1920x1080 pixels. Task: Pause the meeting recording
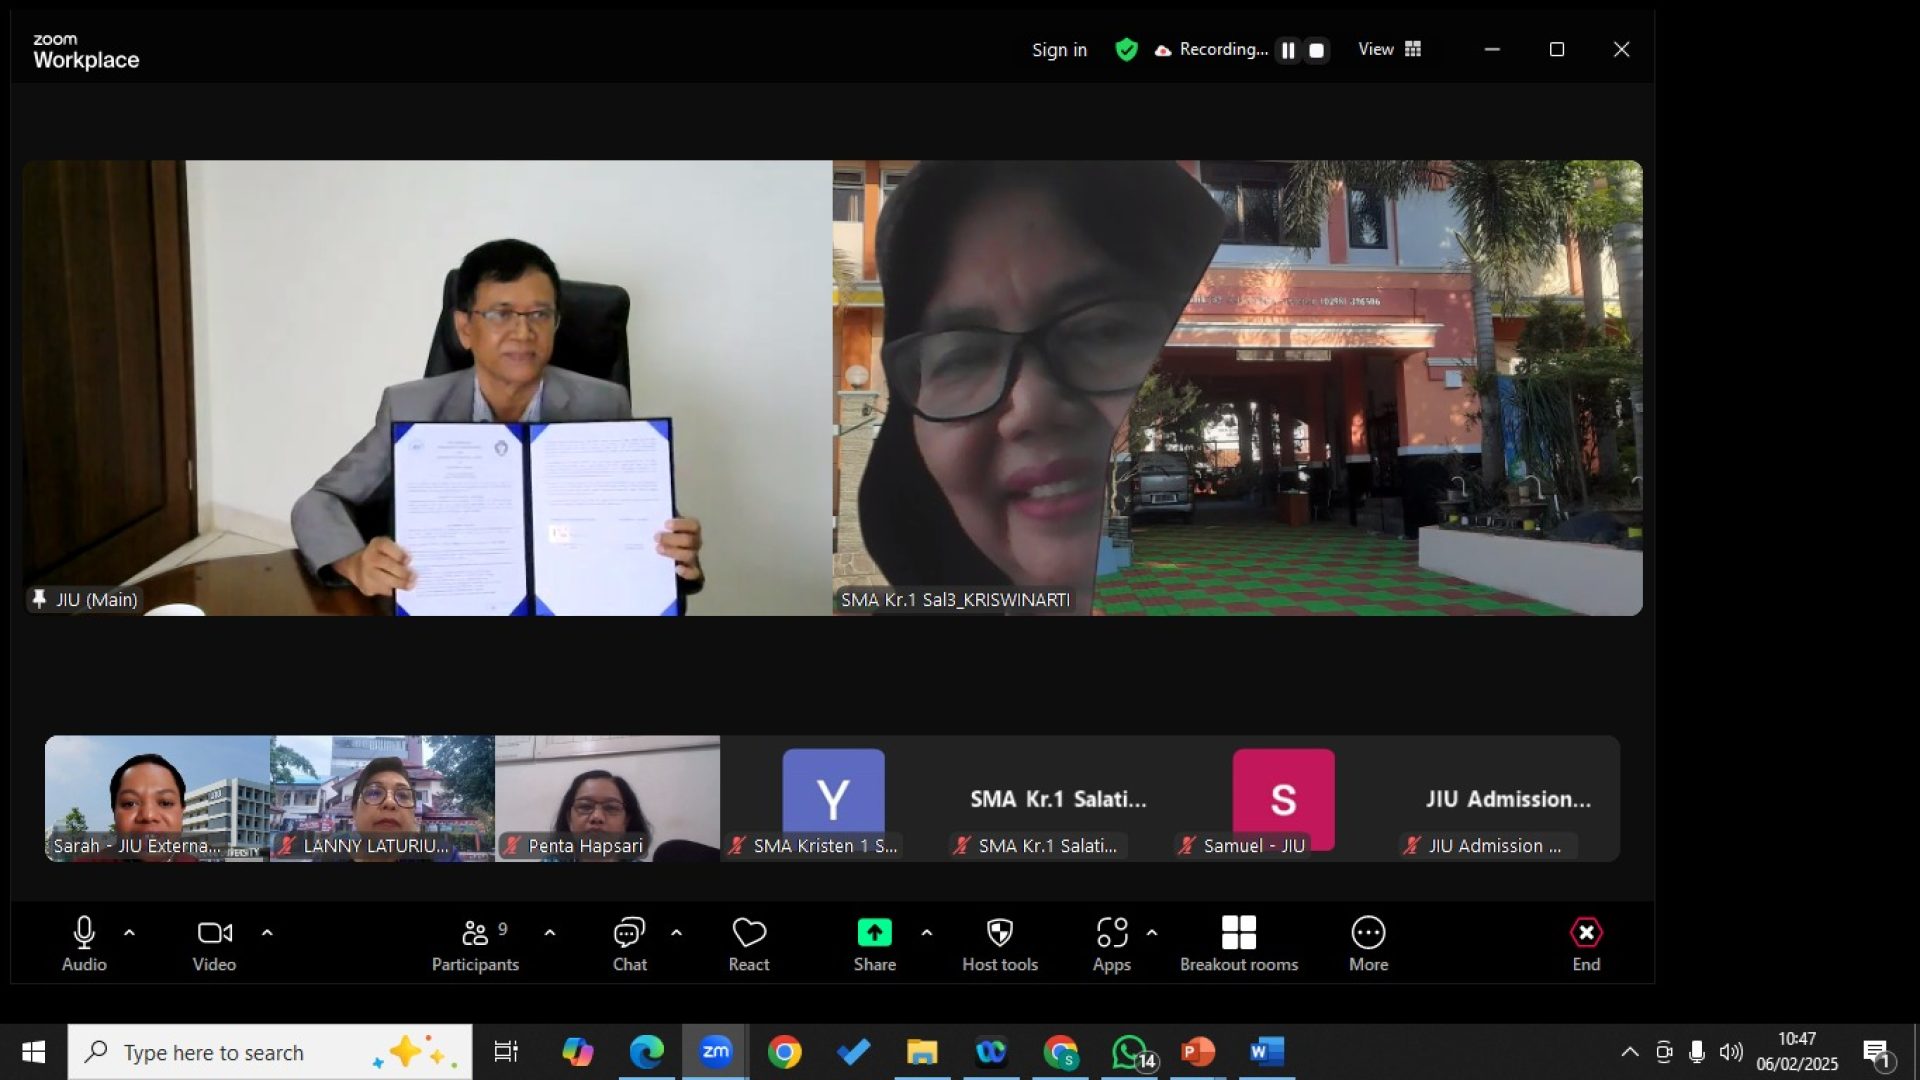pos(1288,50)
